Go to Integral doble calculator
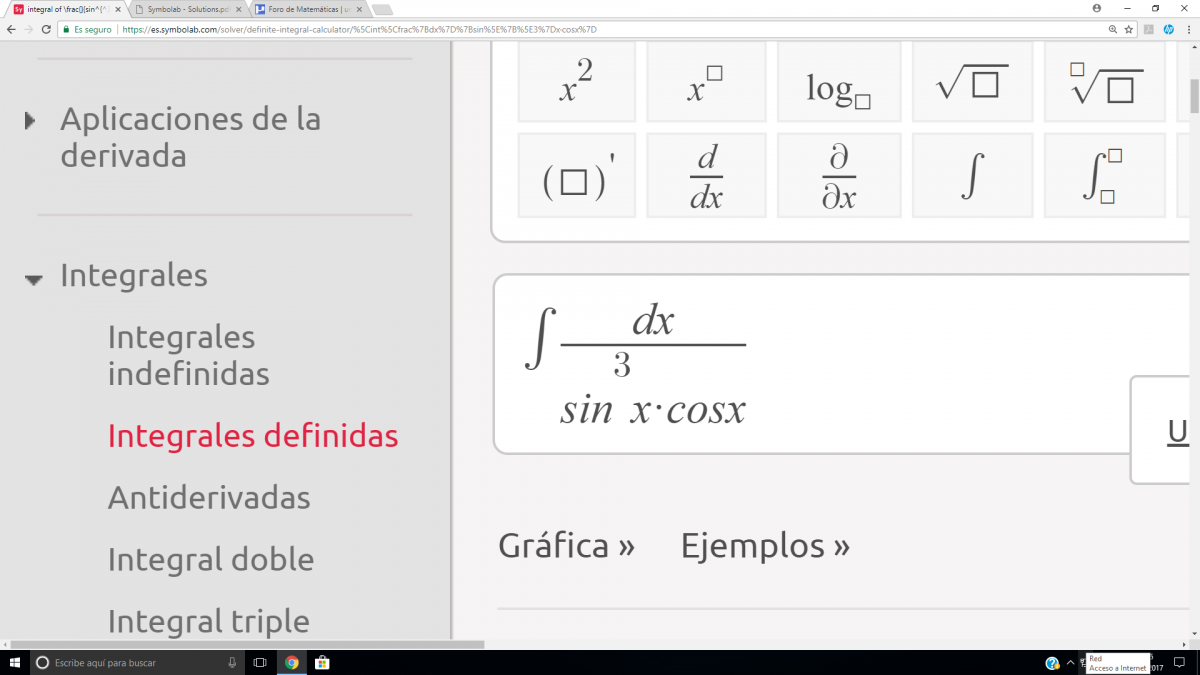This screenshot has width=1200, height=675. pyautogui.click(x=210, y=559)
